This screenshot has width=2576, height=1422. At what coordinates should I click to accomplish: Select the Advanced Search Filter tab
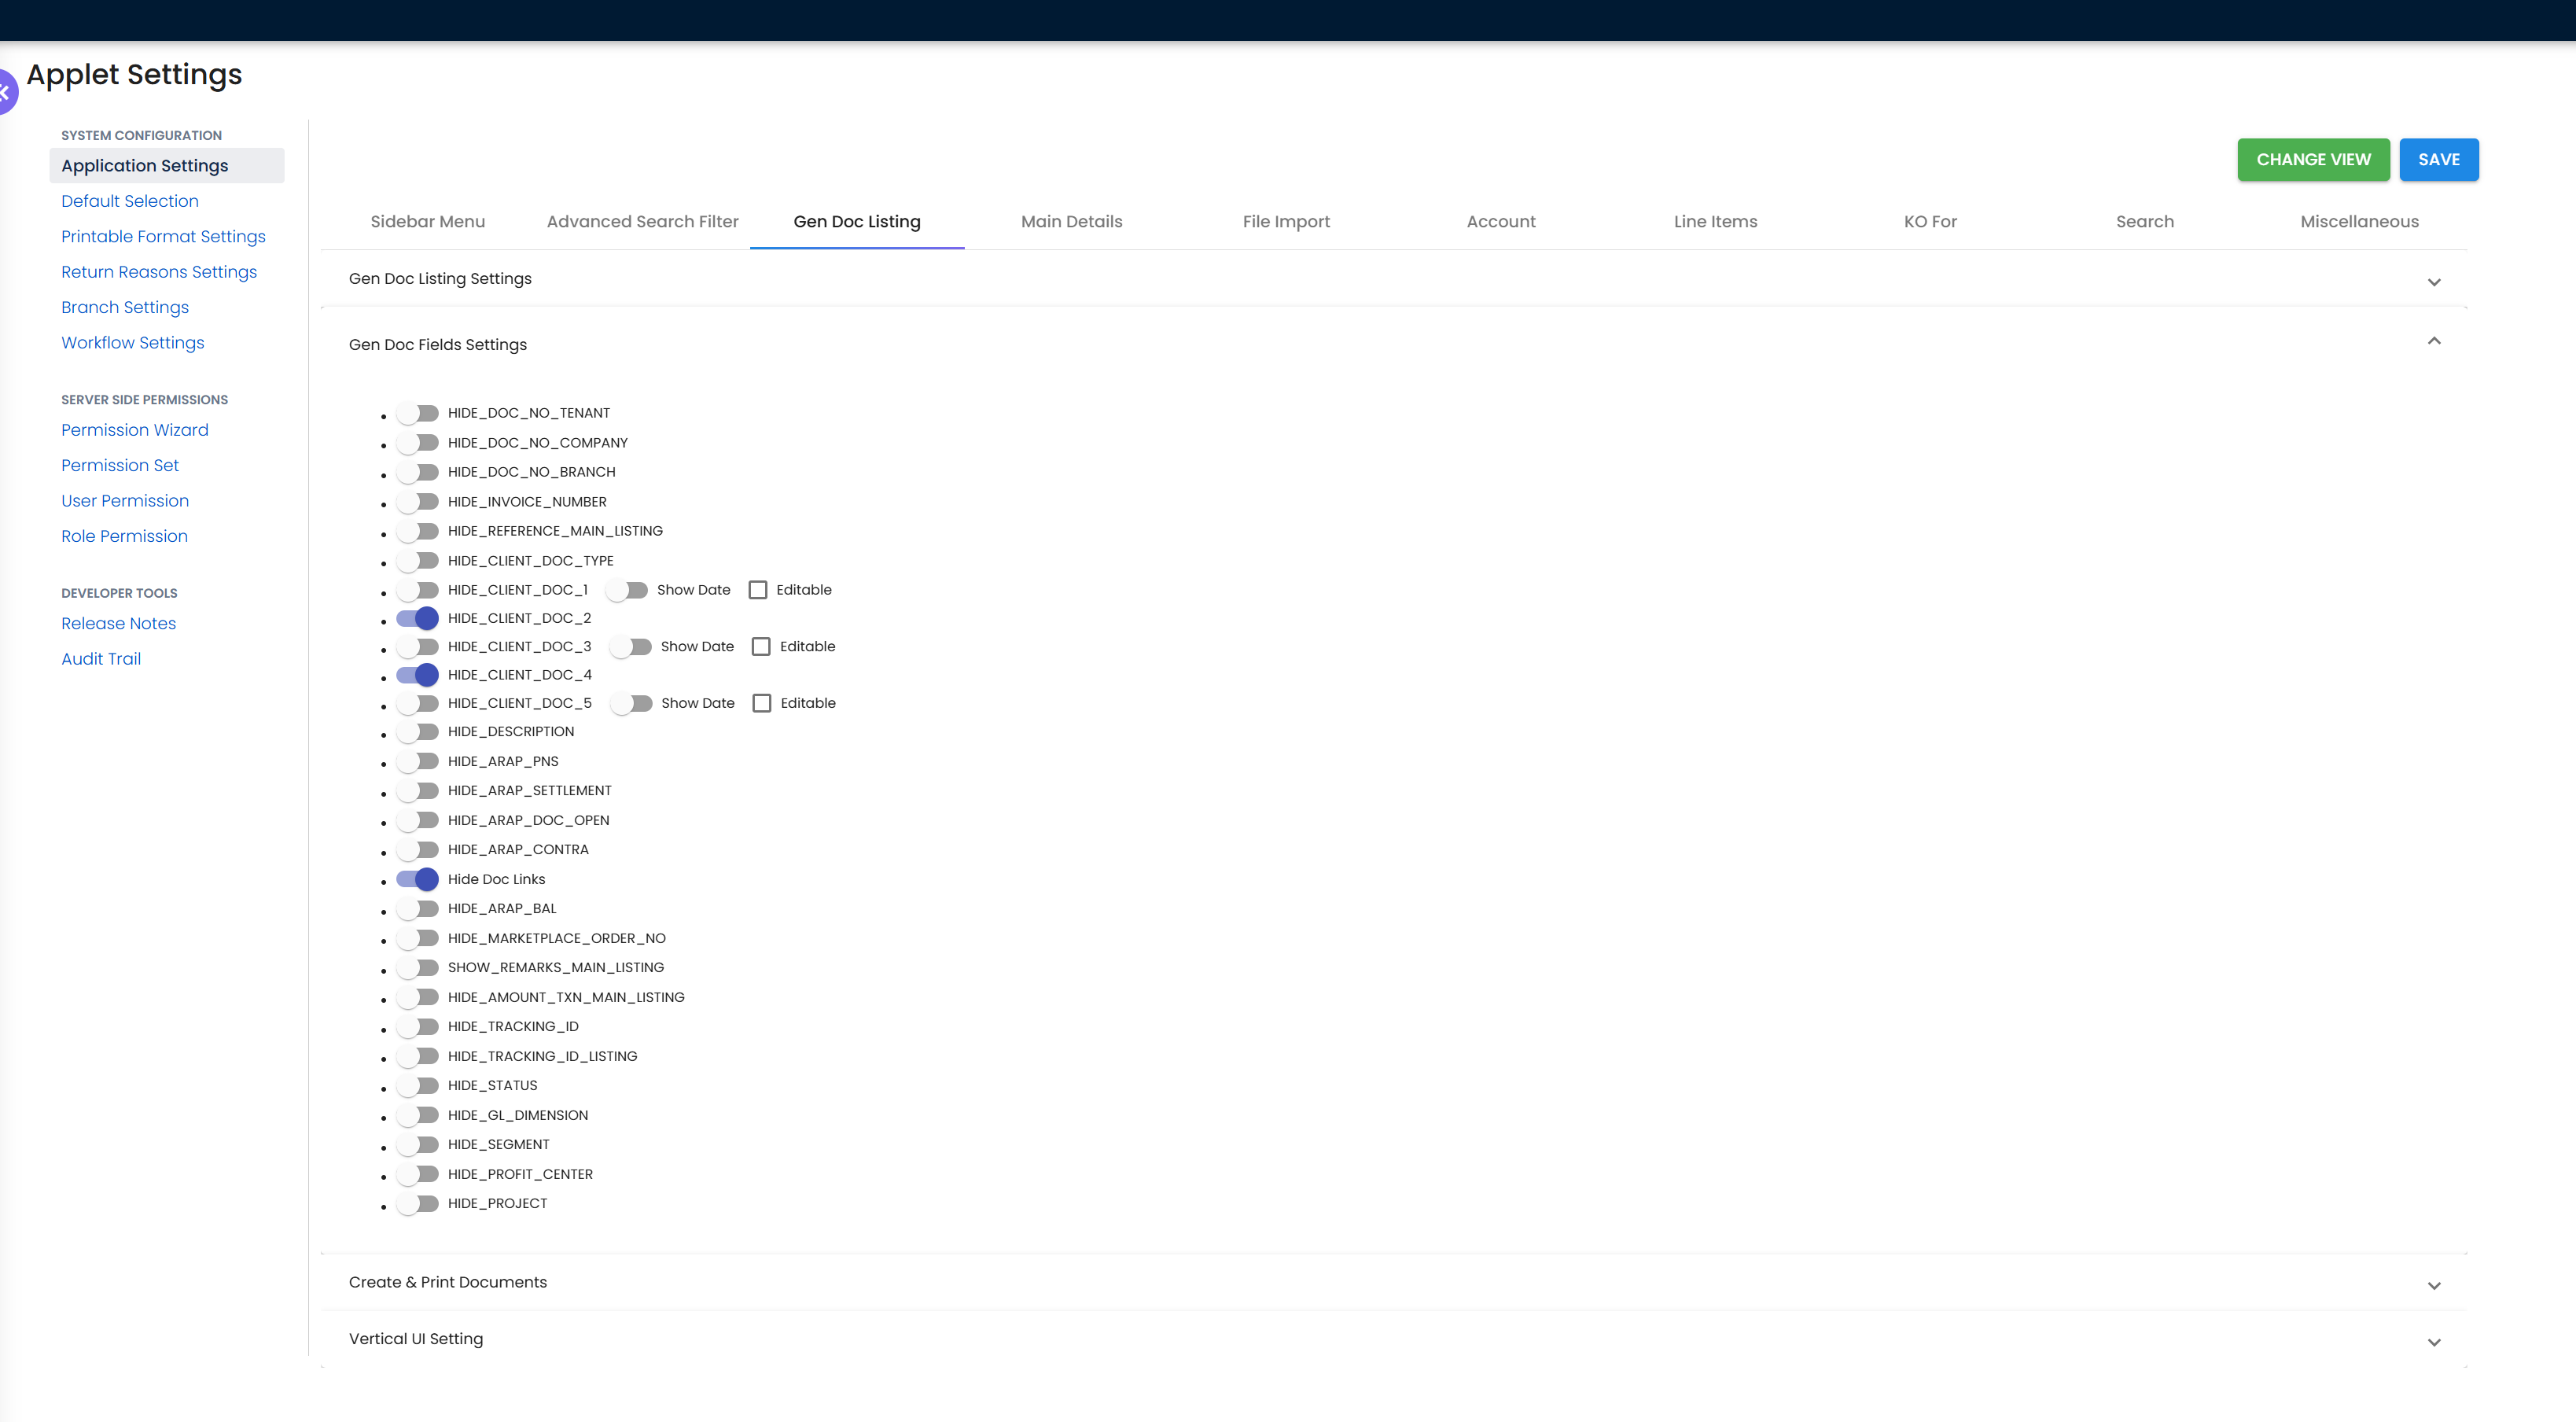[x=642, y=221]
